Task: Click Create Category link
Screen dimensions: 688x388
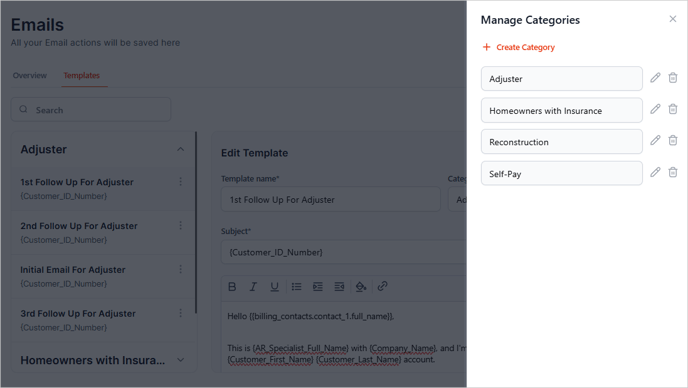Action: 519,47
